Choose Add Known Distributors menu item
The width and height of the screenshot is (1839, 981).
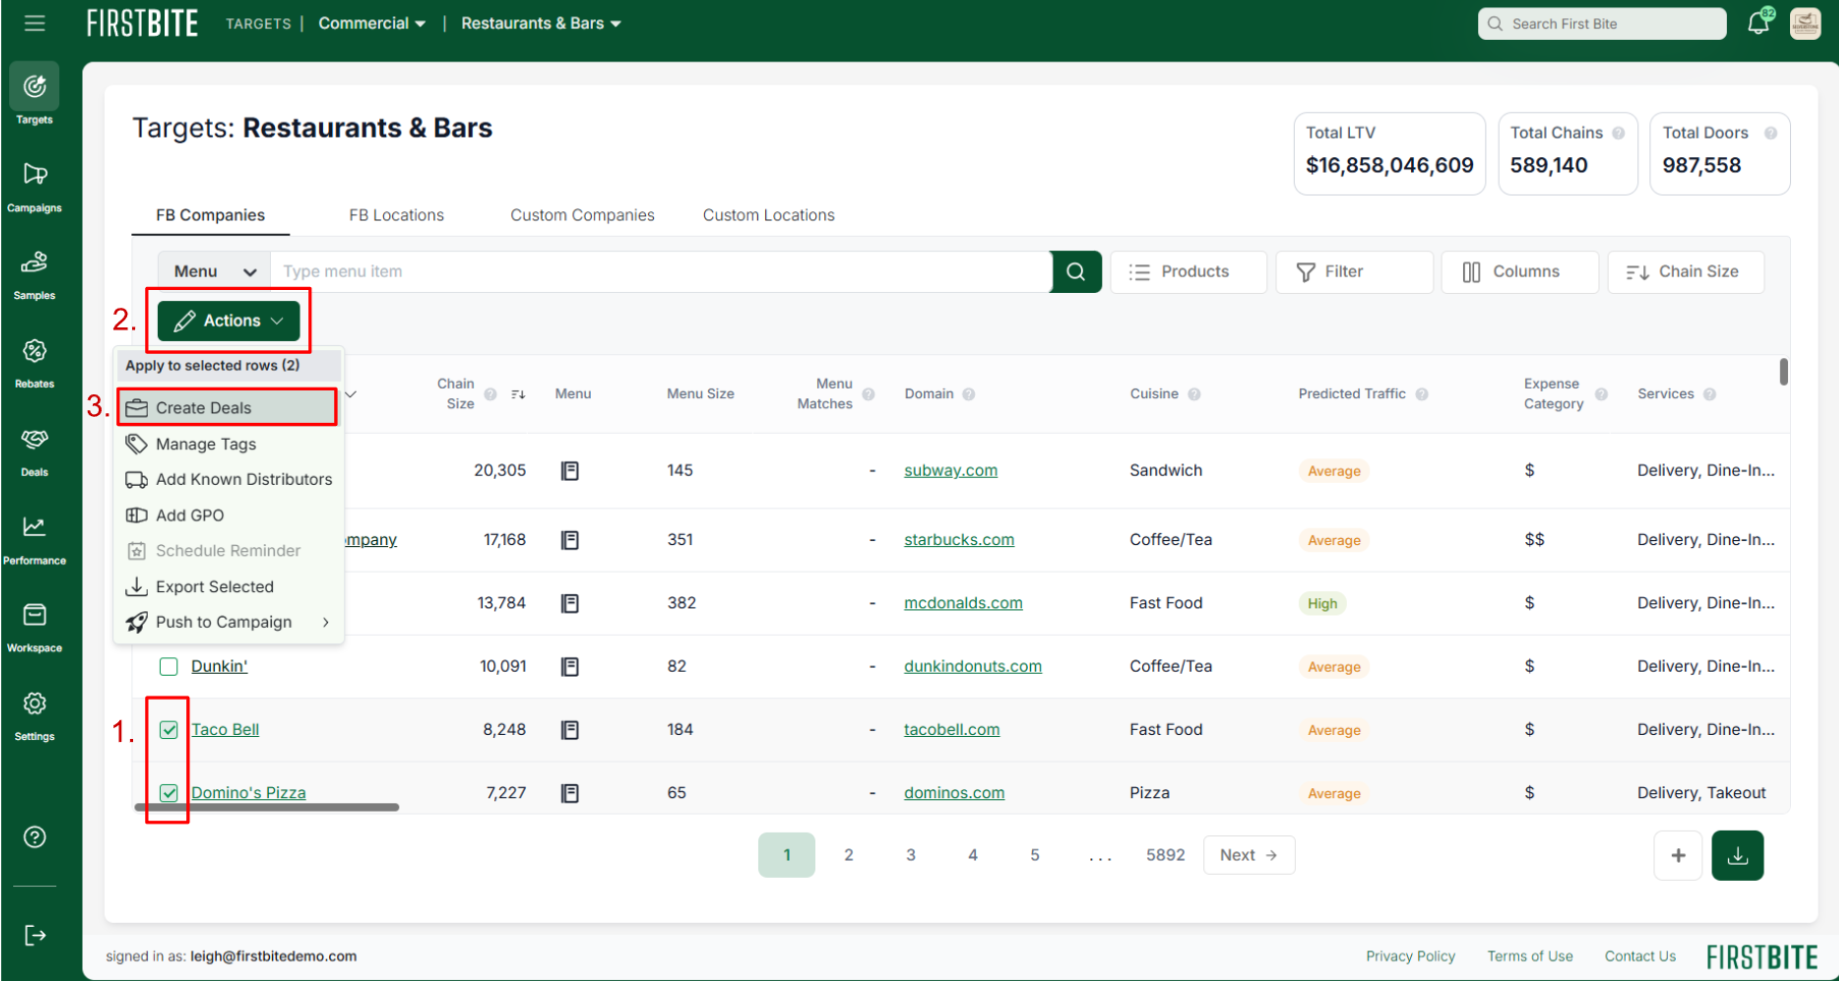point(229,480)
